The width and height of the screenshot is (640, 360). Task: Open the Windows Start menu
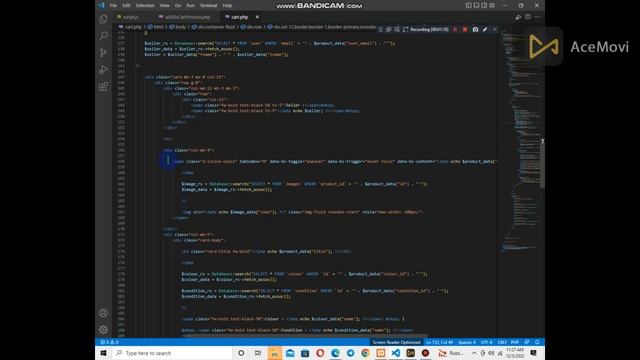pyautogui.click(x=103, y=353)
